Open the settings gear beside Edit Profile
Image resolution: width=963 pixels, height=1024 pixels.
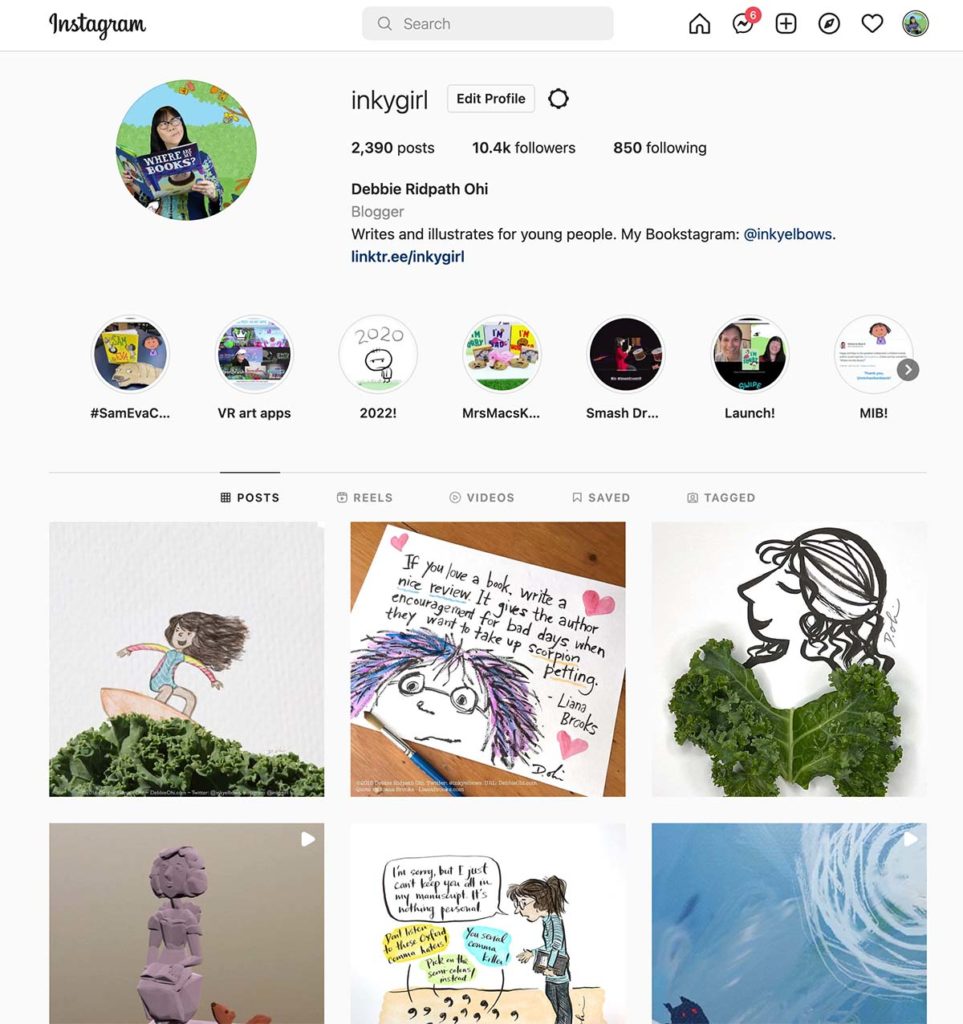[558, 99]
